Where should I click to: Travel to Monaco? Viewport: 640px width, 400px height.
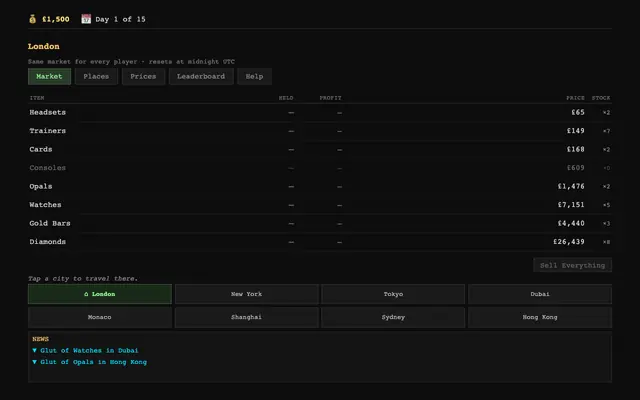100,317
